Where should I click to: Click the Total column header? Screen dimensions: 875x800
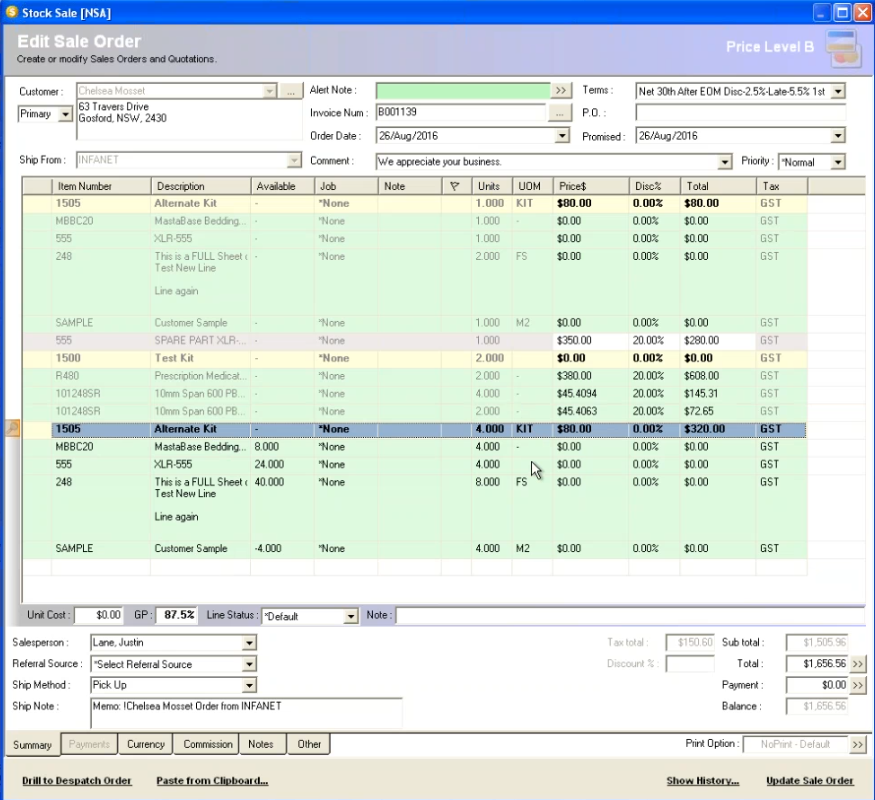click(718, 186)
